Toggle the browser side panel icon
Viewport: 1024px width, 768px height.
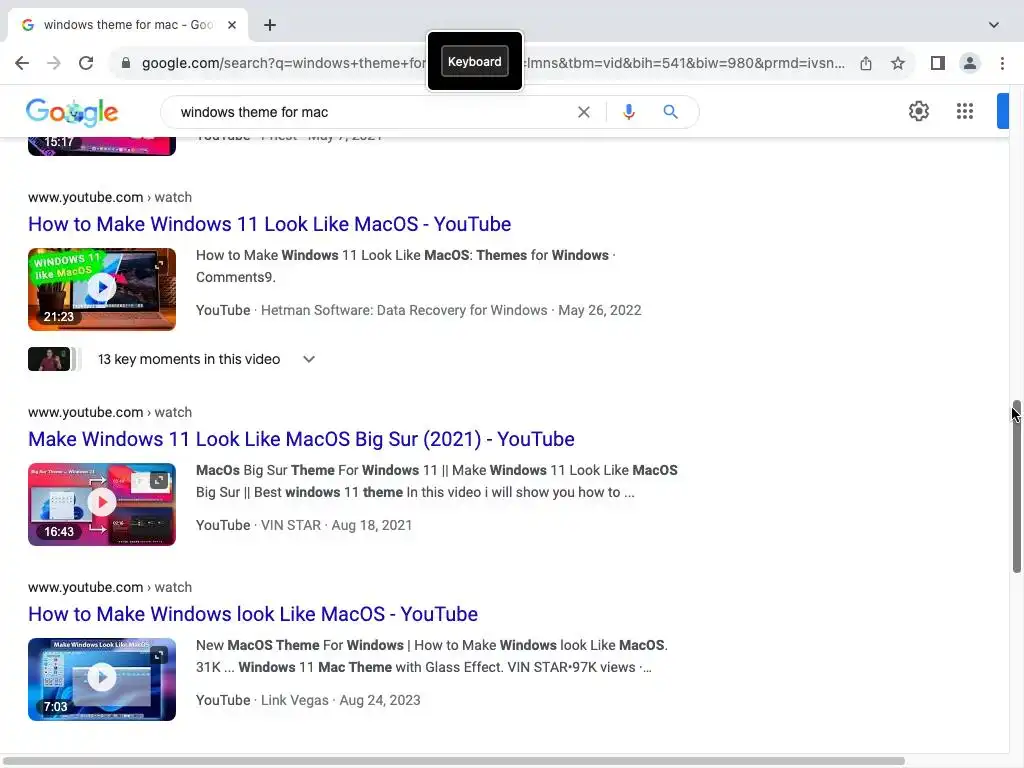click(938, 63)
